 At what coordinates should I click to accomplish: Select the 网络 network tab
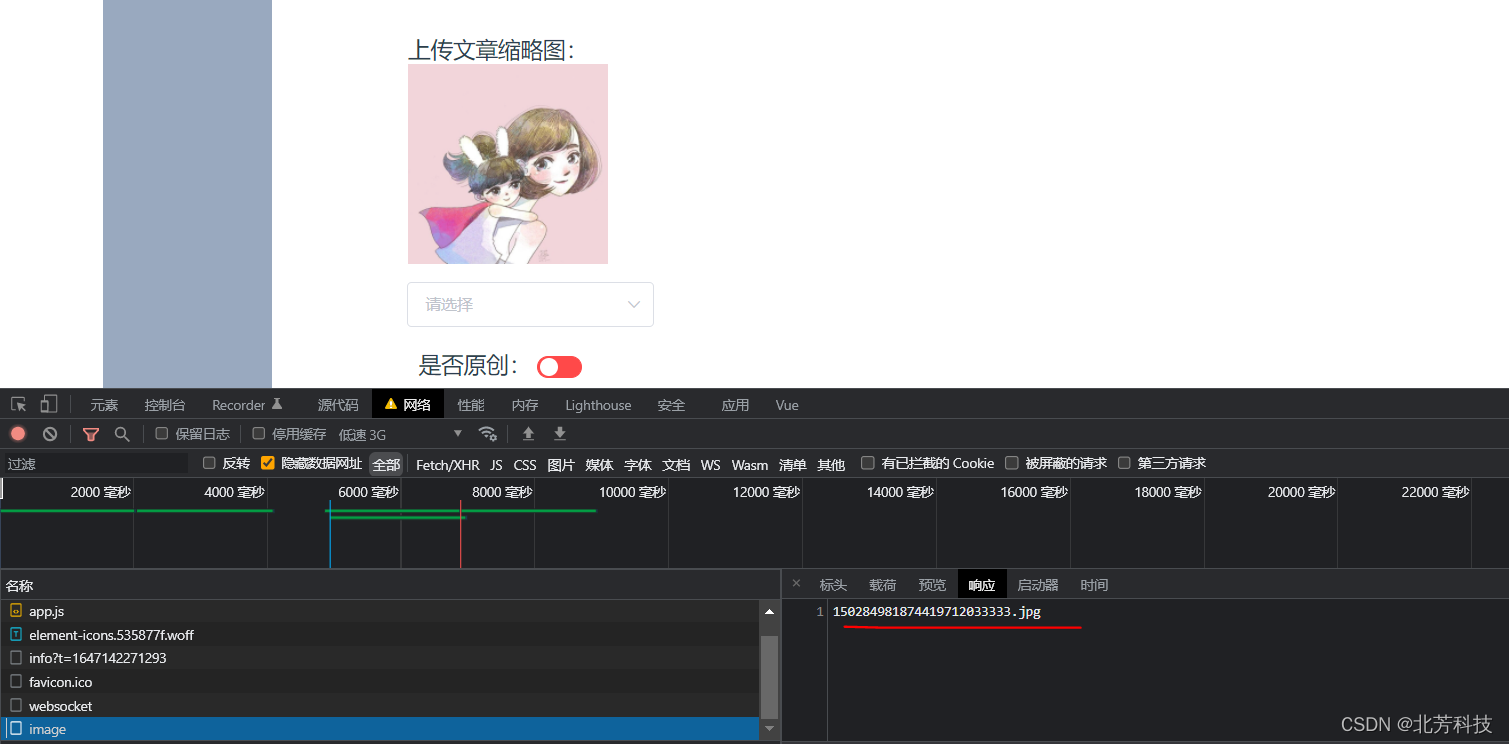point(408,405)
